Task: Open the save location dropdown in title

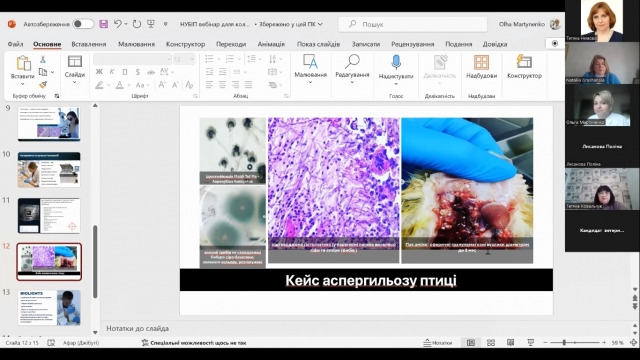Action: 320,24
